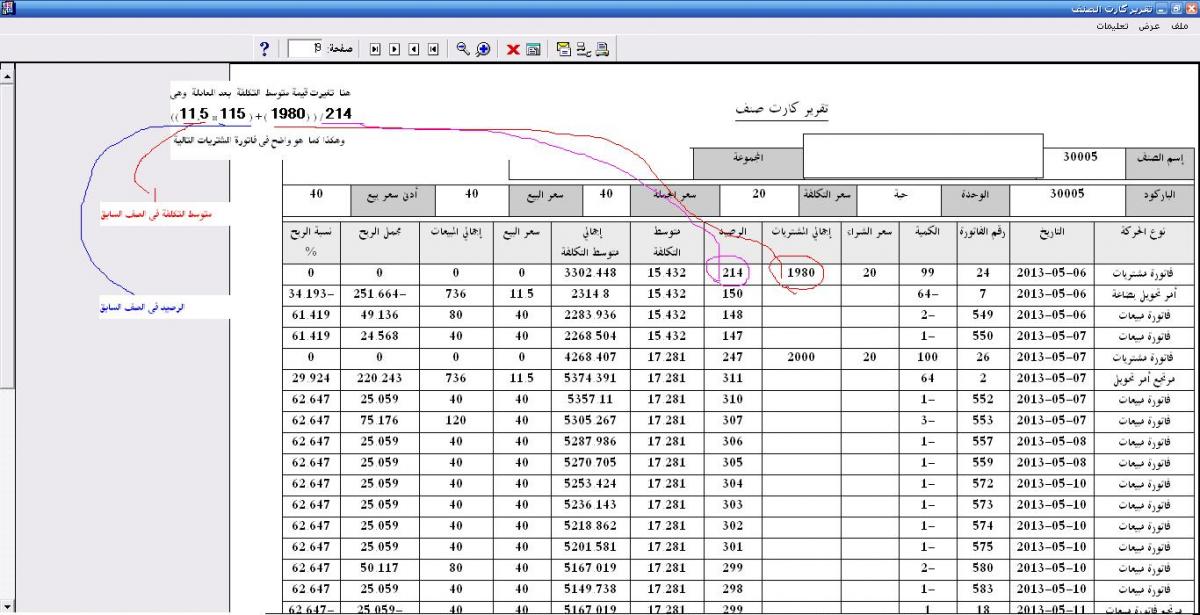
Task: Click the save report icon
Action: [532, 48]
